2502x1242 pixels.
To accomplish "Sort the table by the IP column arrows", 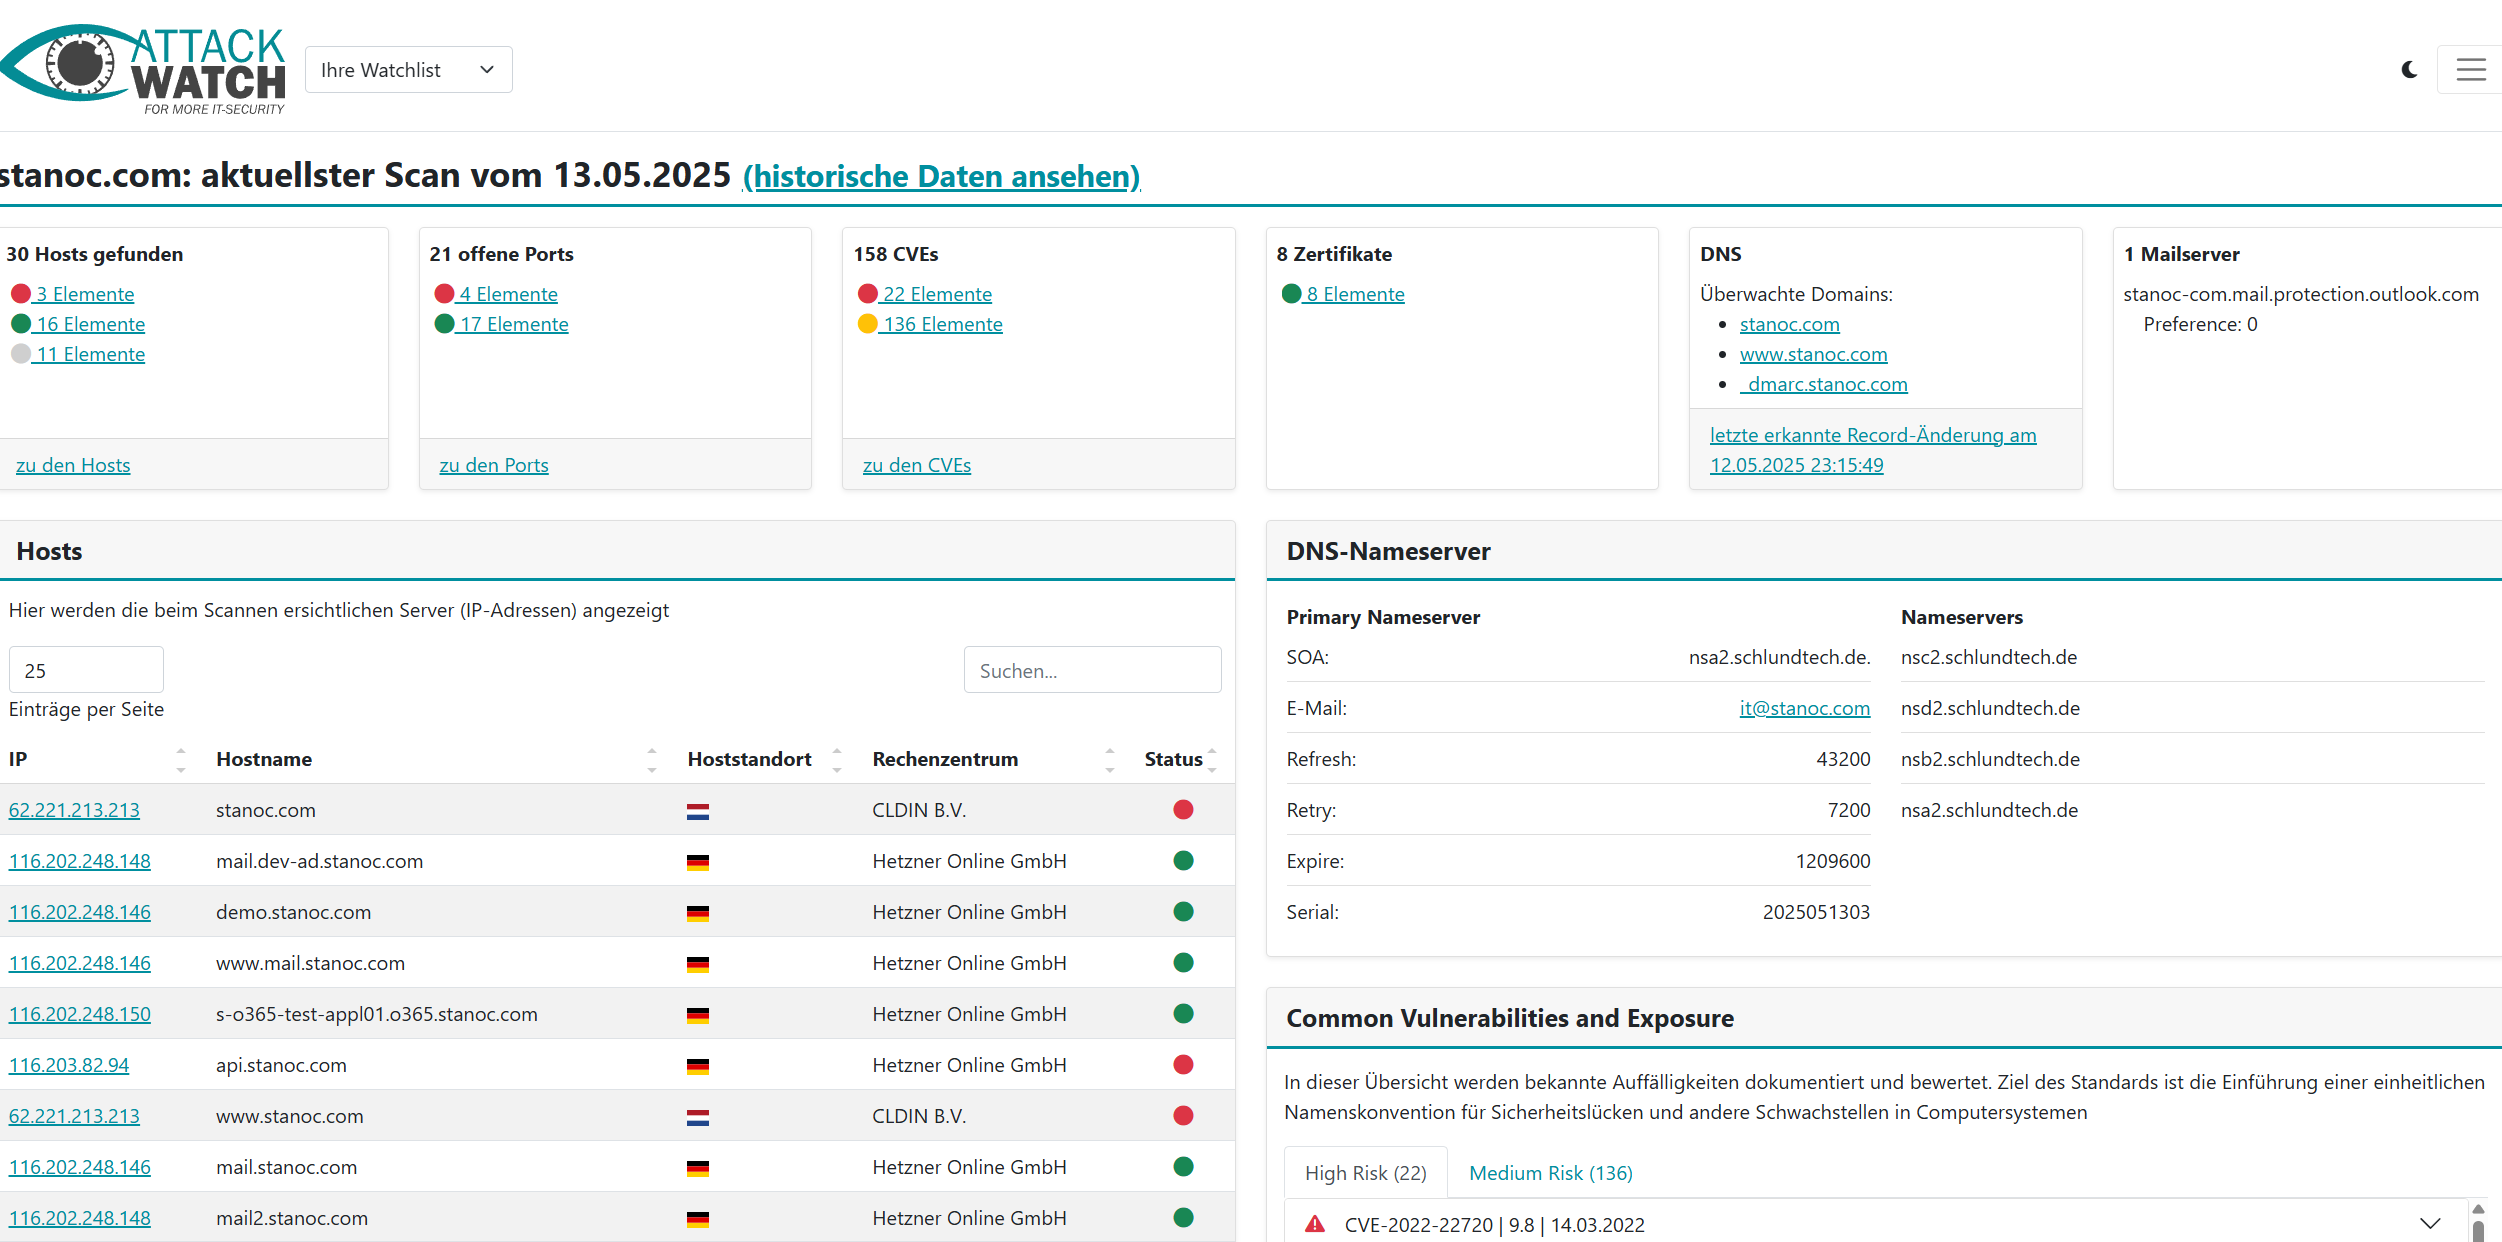I will 181,759.
